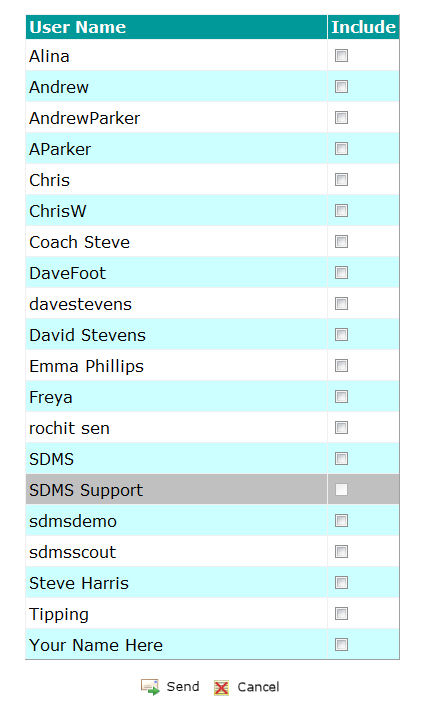428x705 pixels.
Task: Check the SDMS Support Include checkbox
Action: pyautogui.click(x=341, y=490)
